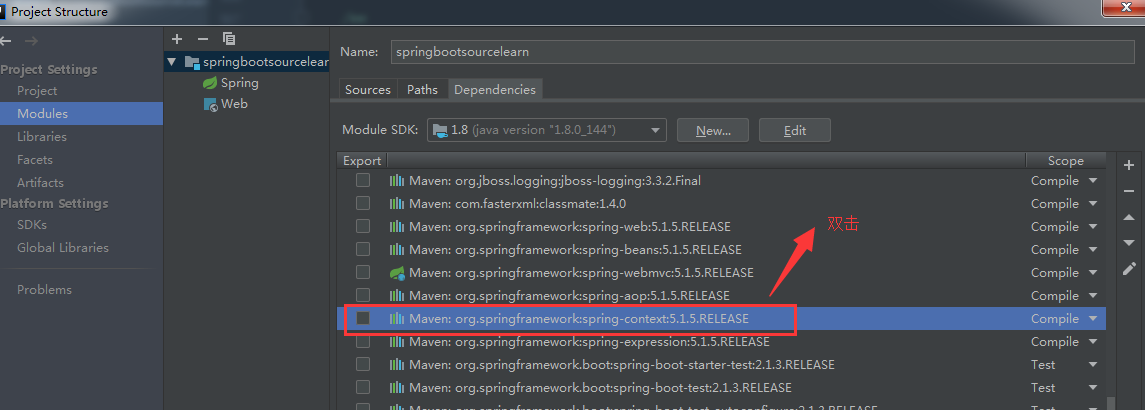Switch to the Paths tab
1145x410 pixels.
(x=423, y=89)
